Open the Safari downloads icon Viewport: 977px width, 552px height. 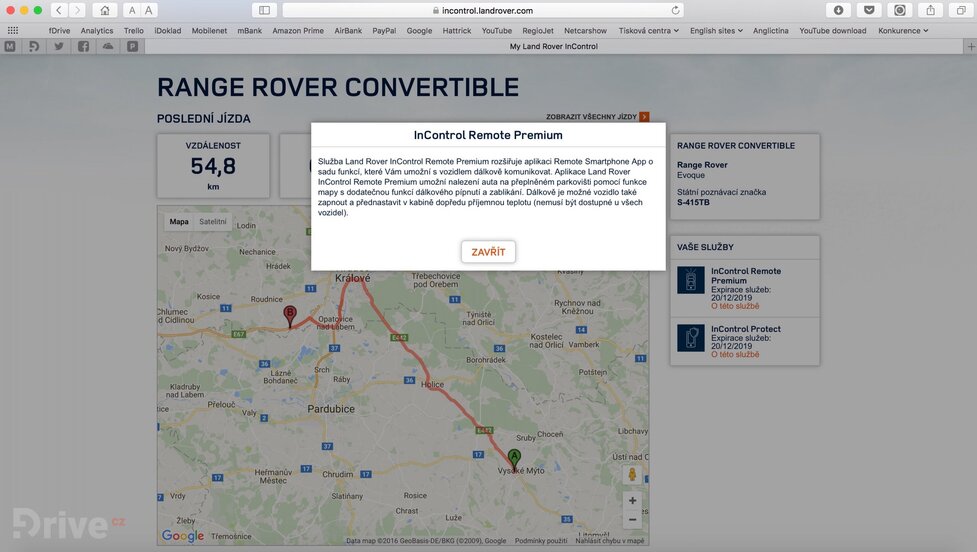(x=838, y=10)
